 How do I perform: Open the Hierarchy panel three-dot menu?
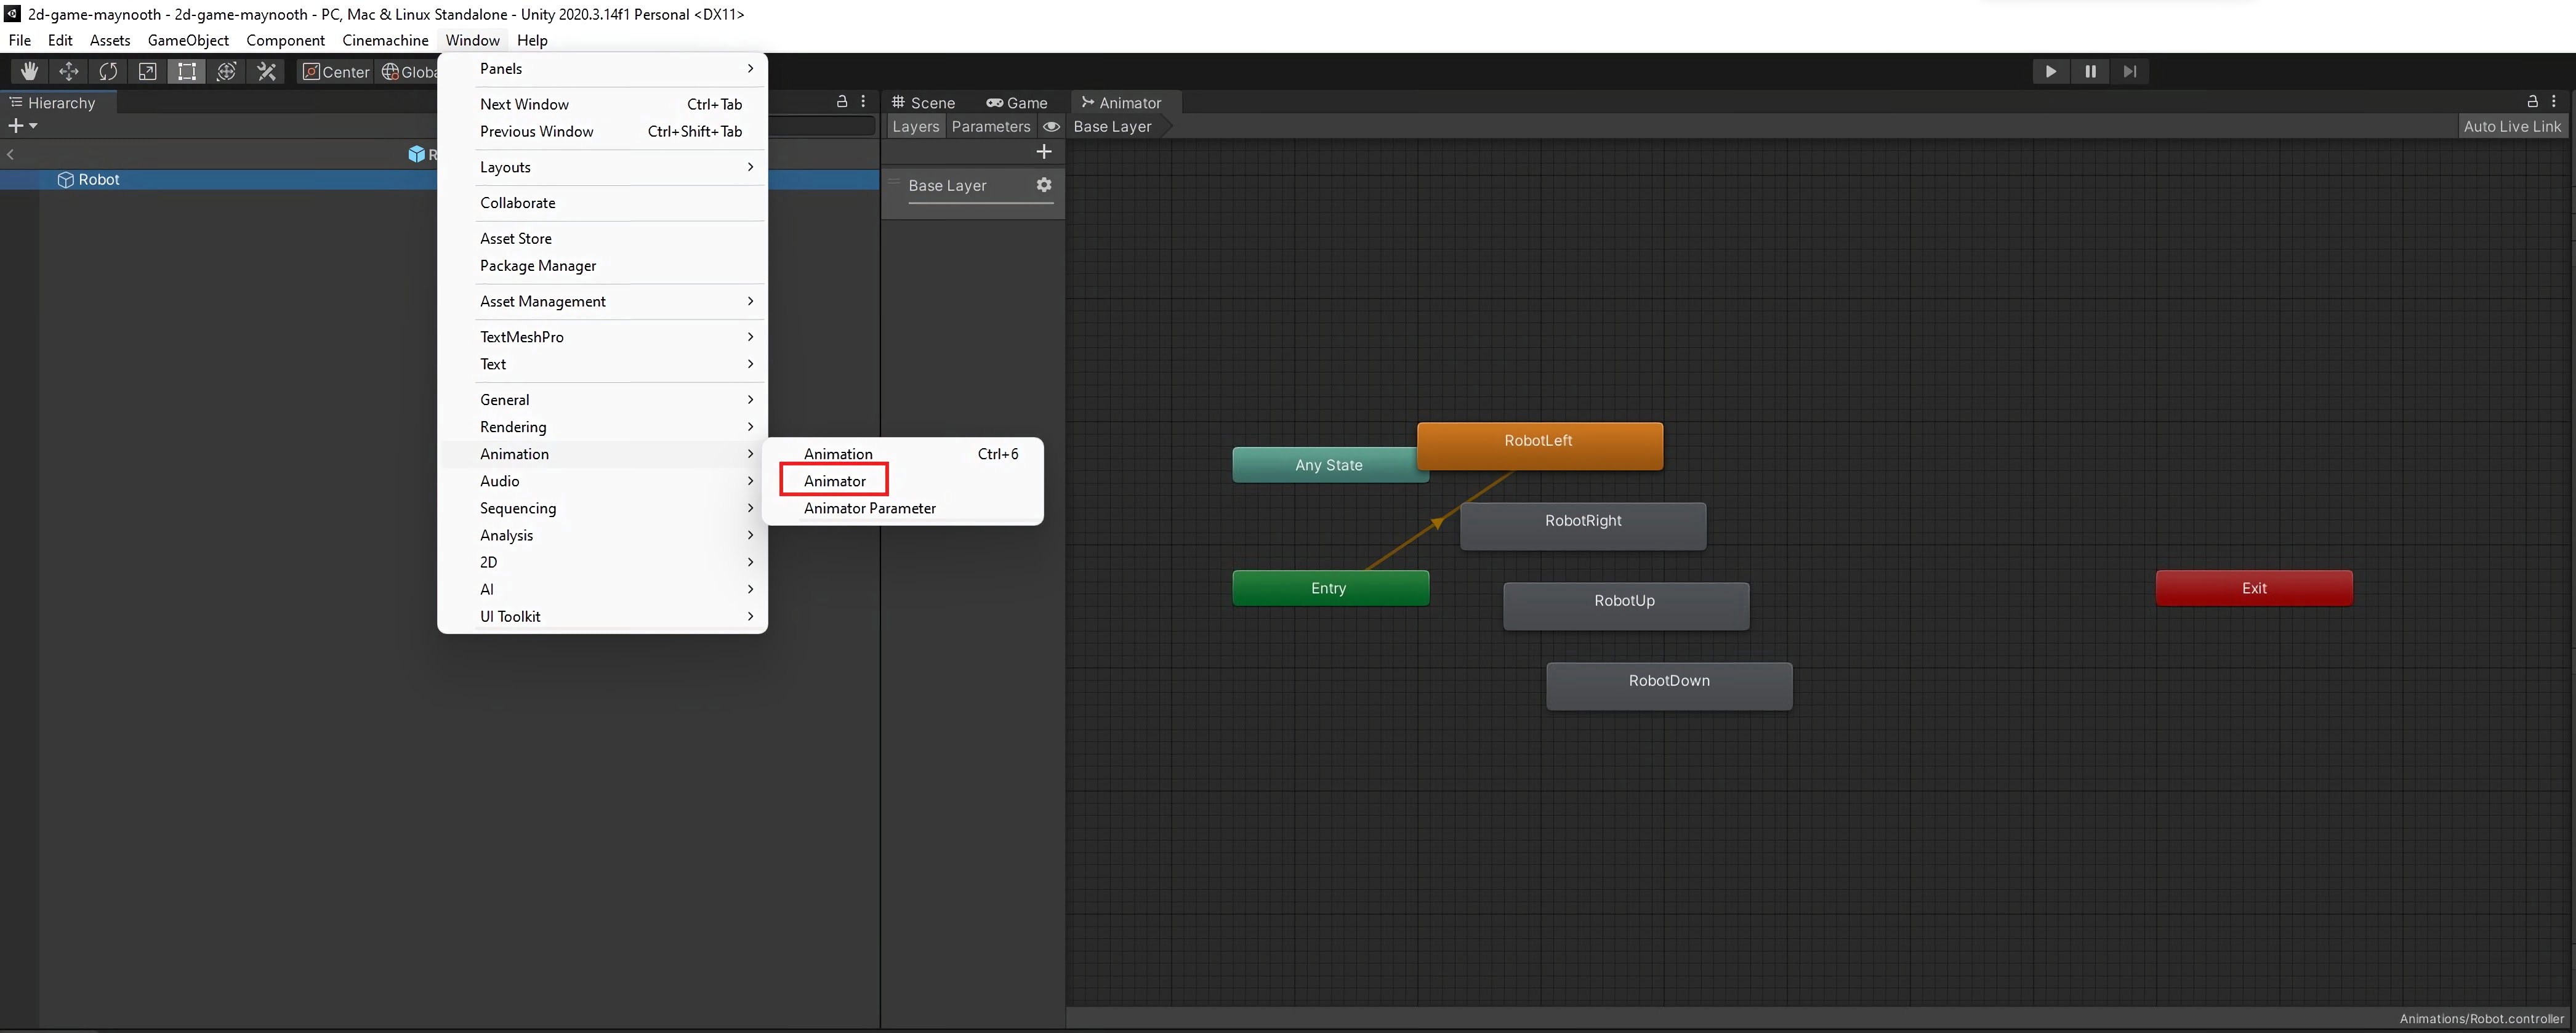coord(863,102)
